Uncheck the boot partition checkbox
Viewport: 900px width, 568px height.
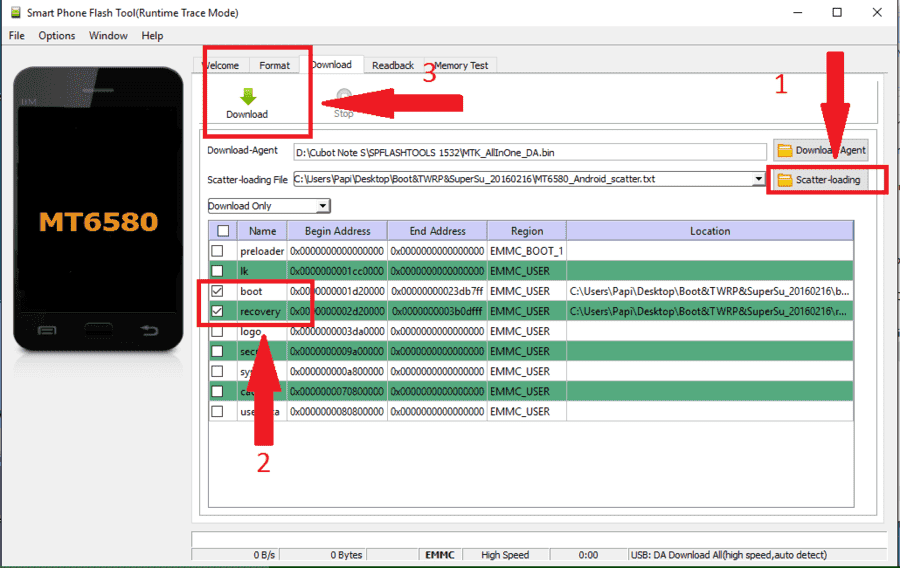click(x=217, y=291)
